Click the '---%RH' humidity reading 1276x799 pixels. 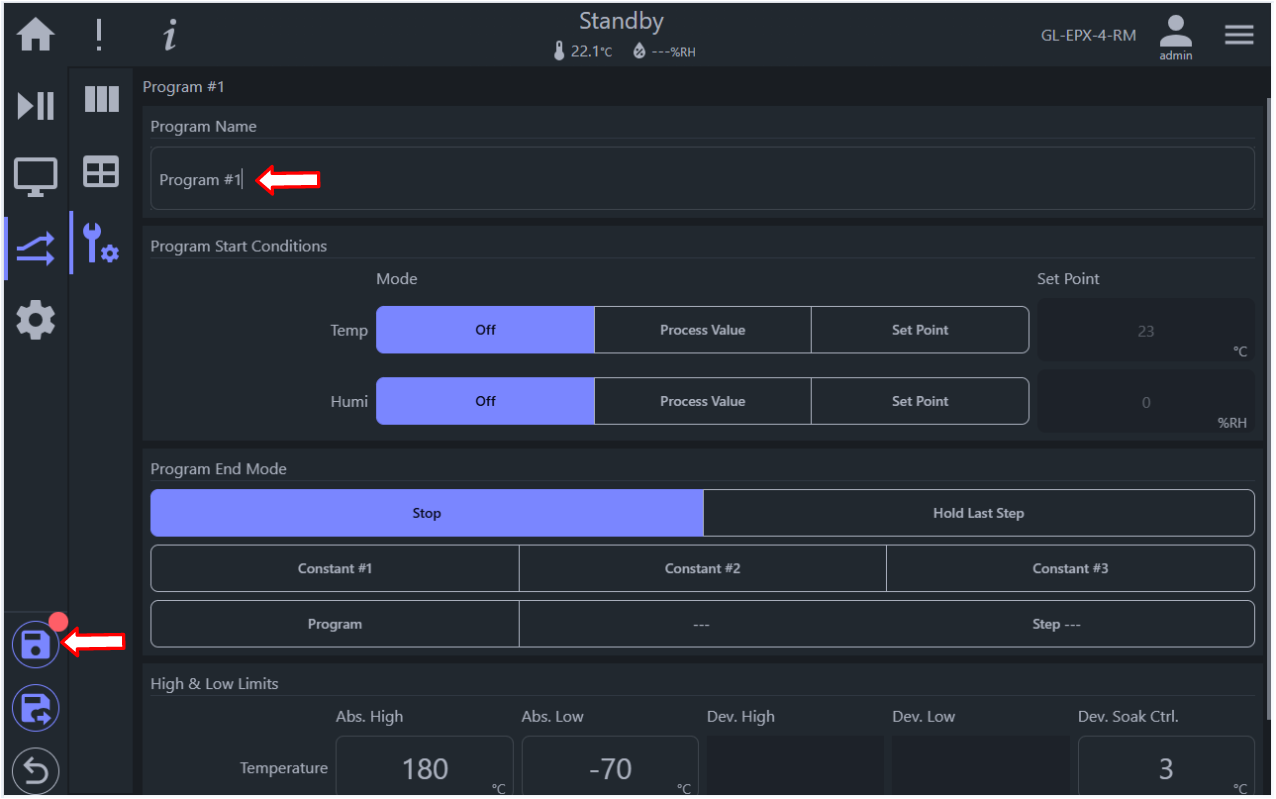673,52
